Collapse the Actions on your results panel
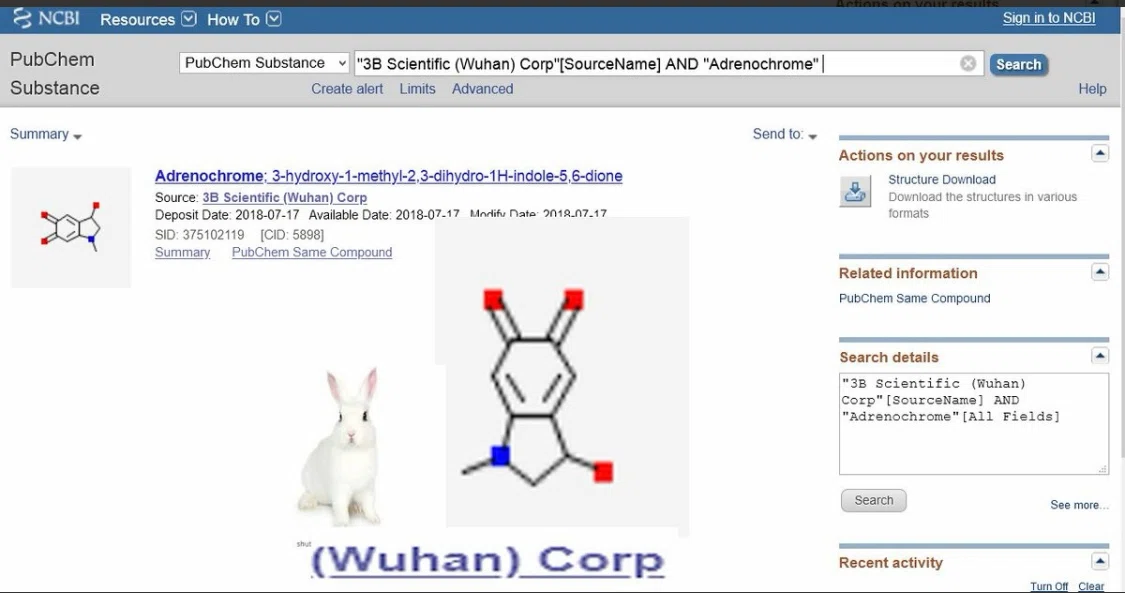The width and height of the screenshot is (1125, 593). pyautogui.click(x=1099, y=153)
